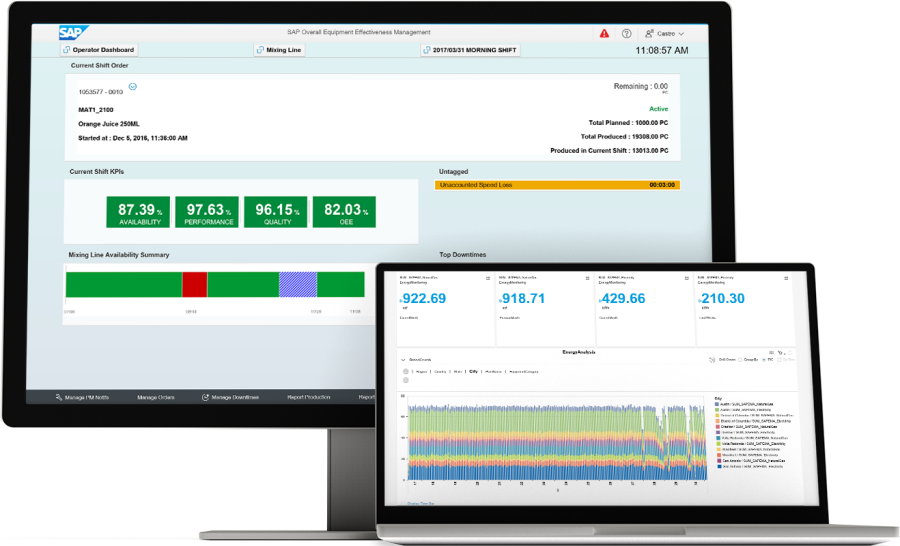Open the menu icon on the 922.69 tile
This screenshot has height=546, width=900.
[488, 278]
